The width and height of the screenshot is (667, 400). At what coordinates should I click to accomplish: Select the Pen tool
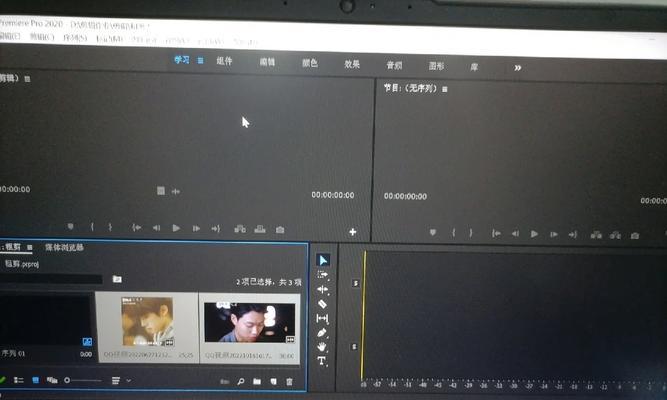tap(322, 333)
